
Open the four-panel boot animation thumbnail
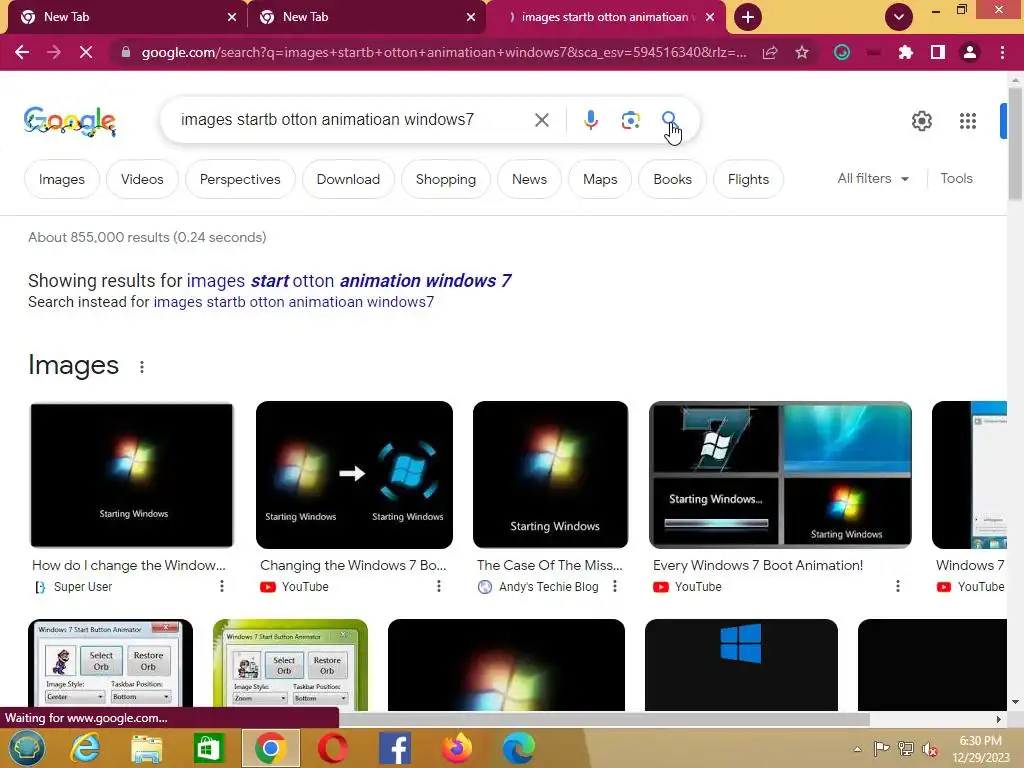[780, 475]
